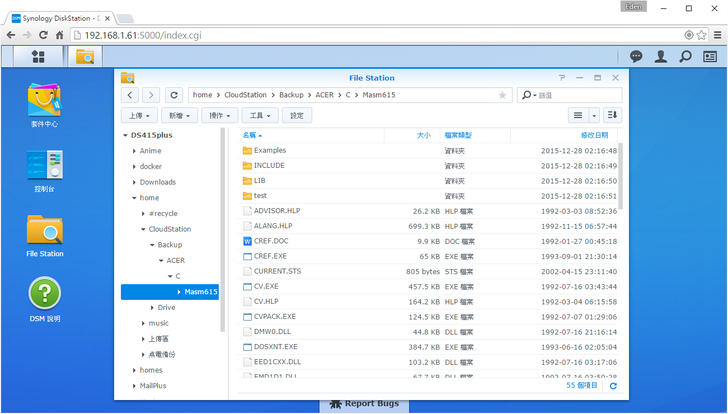Open Package Center desktop icon
The image size is (728, 414).
point(45,100)
